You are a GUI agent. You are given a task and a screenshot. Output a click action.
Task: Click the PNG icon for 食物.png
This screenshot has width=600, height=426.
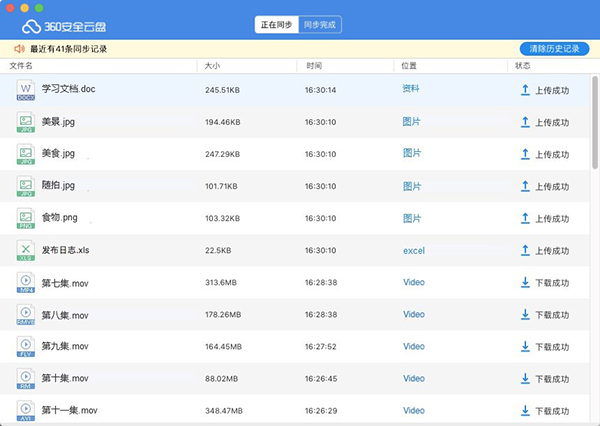[x=26, y=218]
